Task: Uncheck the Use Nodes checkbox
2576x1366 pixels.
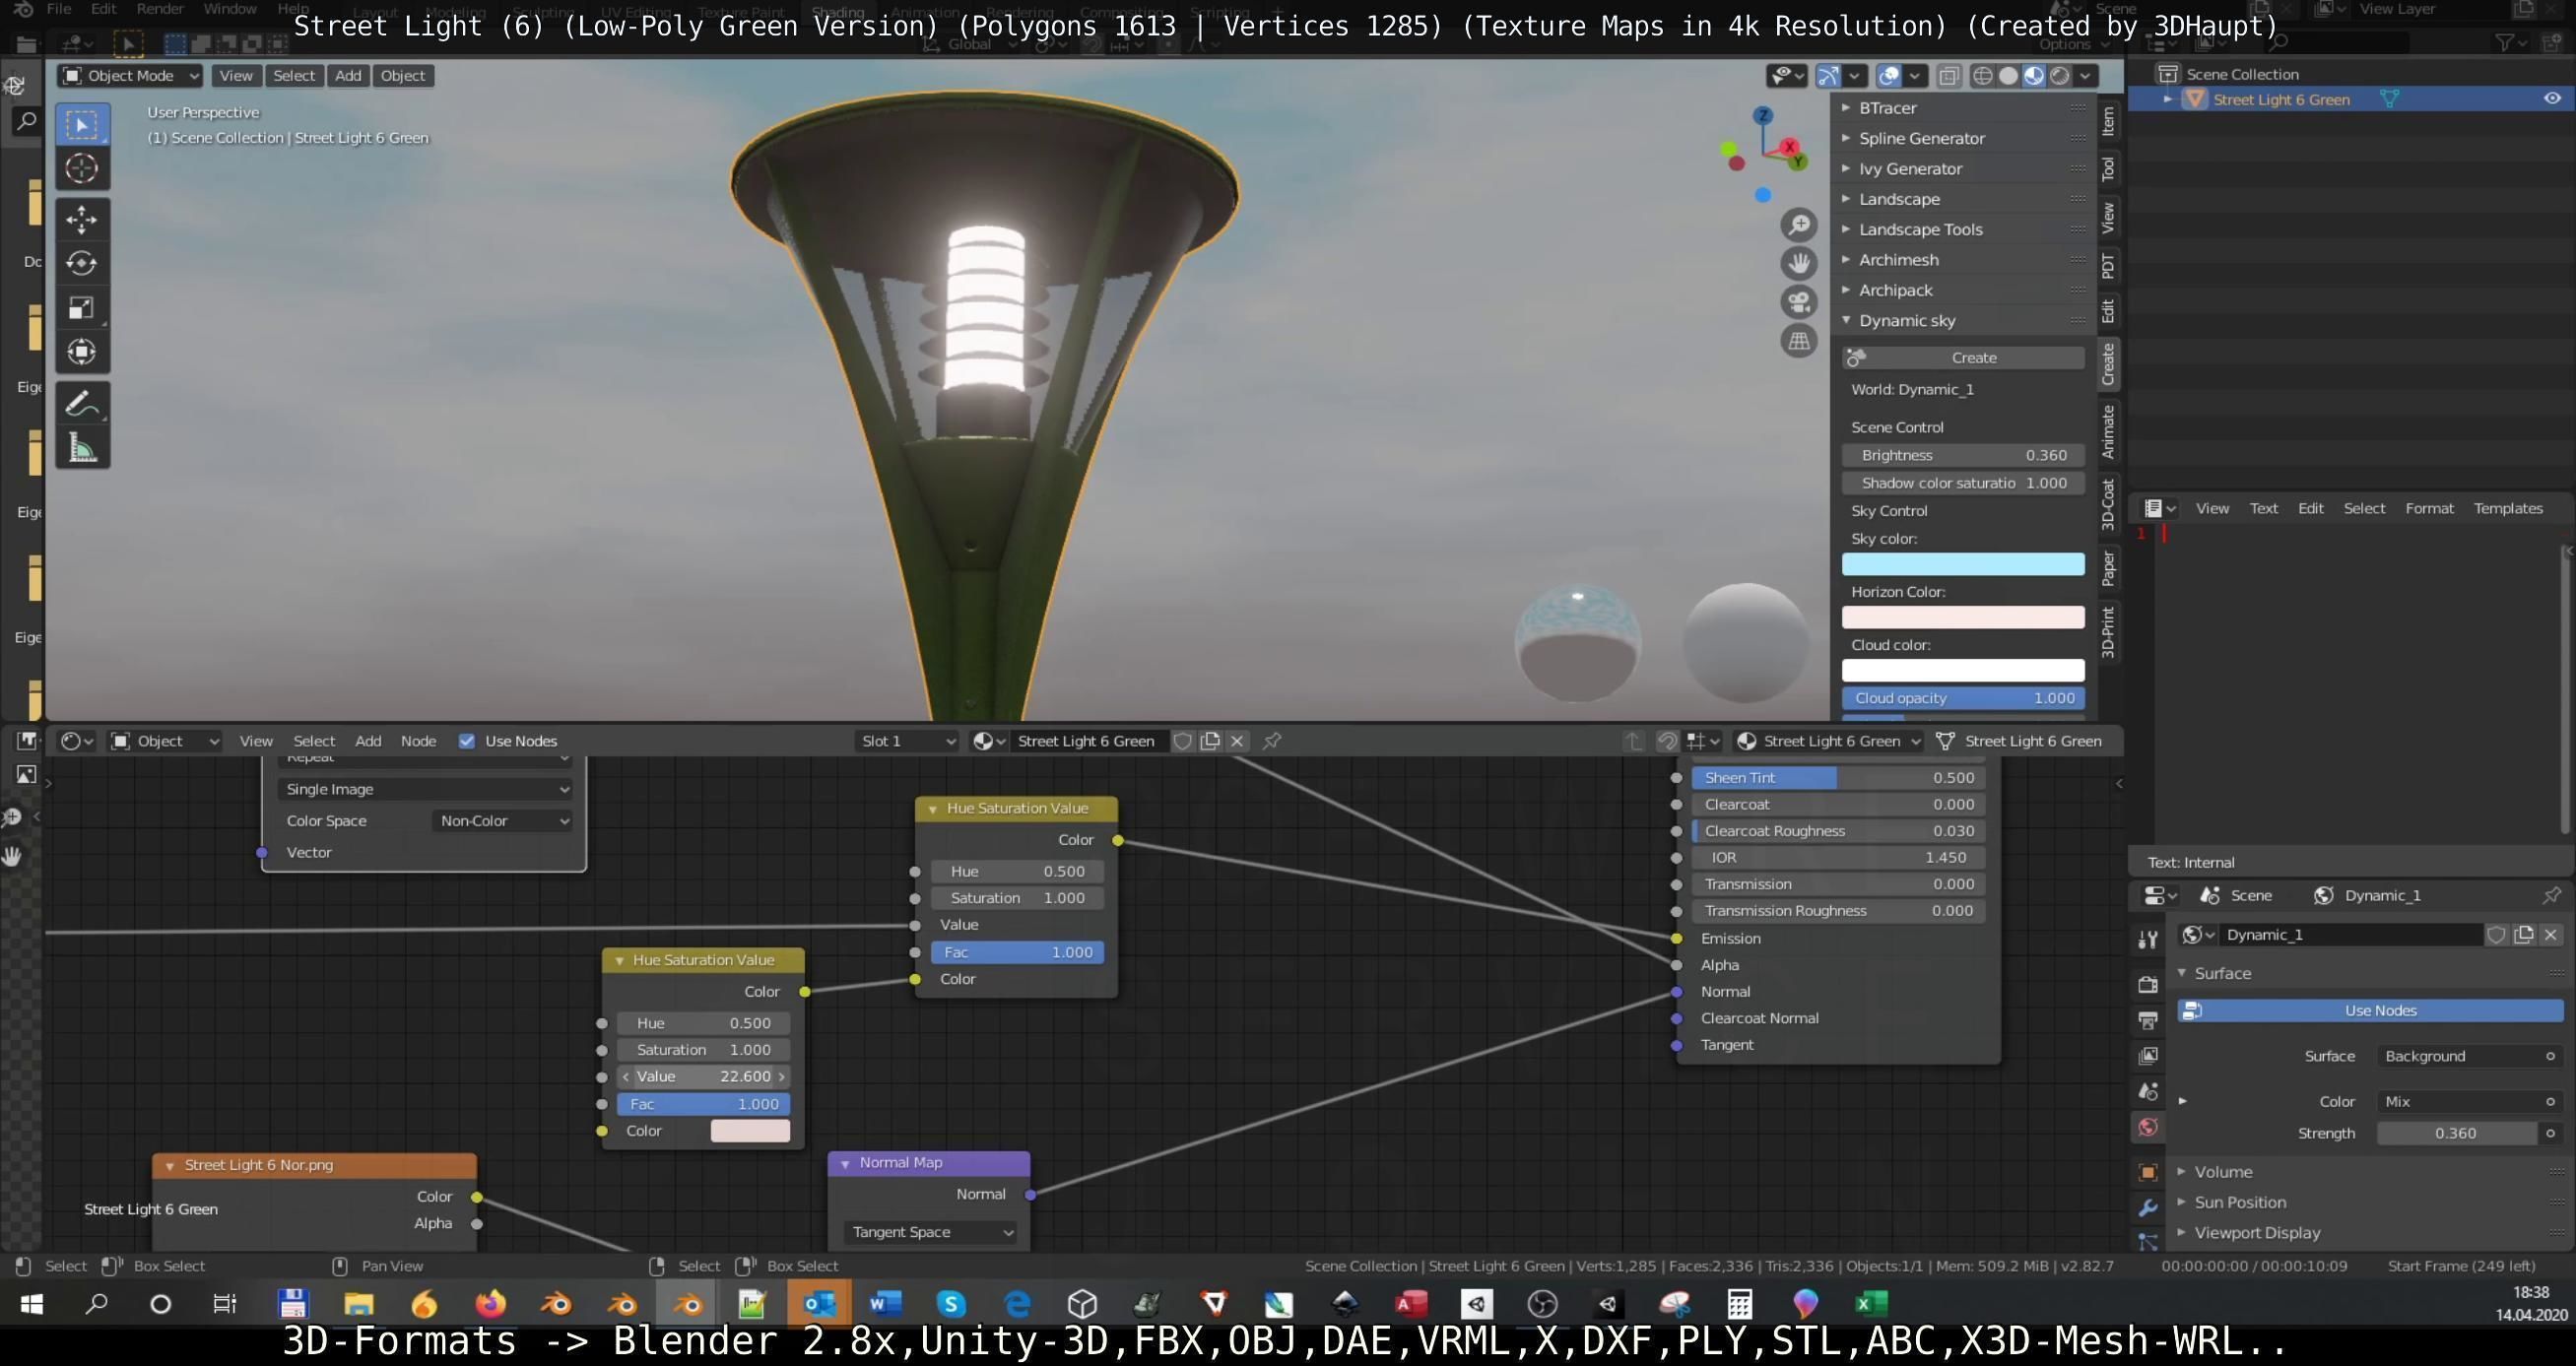Action: pos(466,741)
